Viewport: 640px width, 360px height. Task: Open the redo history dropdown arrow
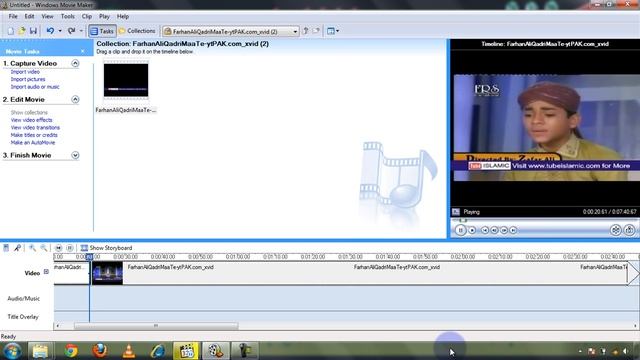coord(81,31)
